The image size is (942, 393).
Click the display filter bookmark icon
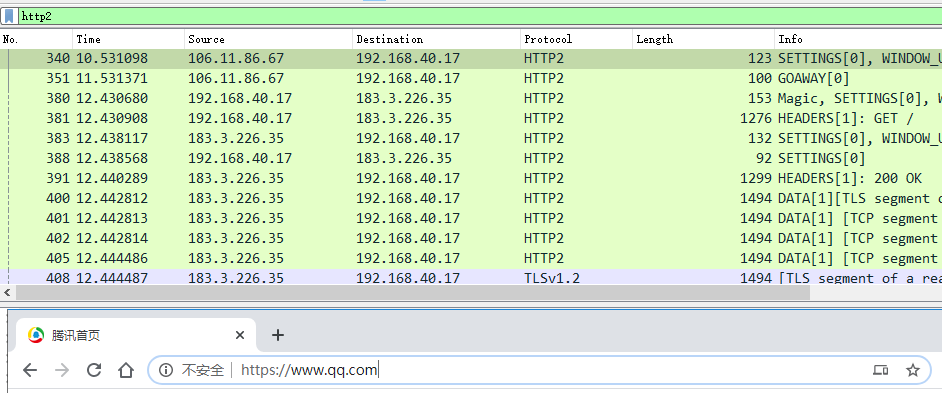pyautogui.click(x=9, y=16)
